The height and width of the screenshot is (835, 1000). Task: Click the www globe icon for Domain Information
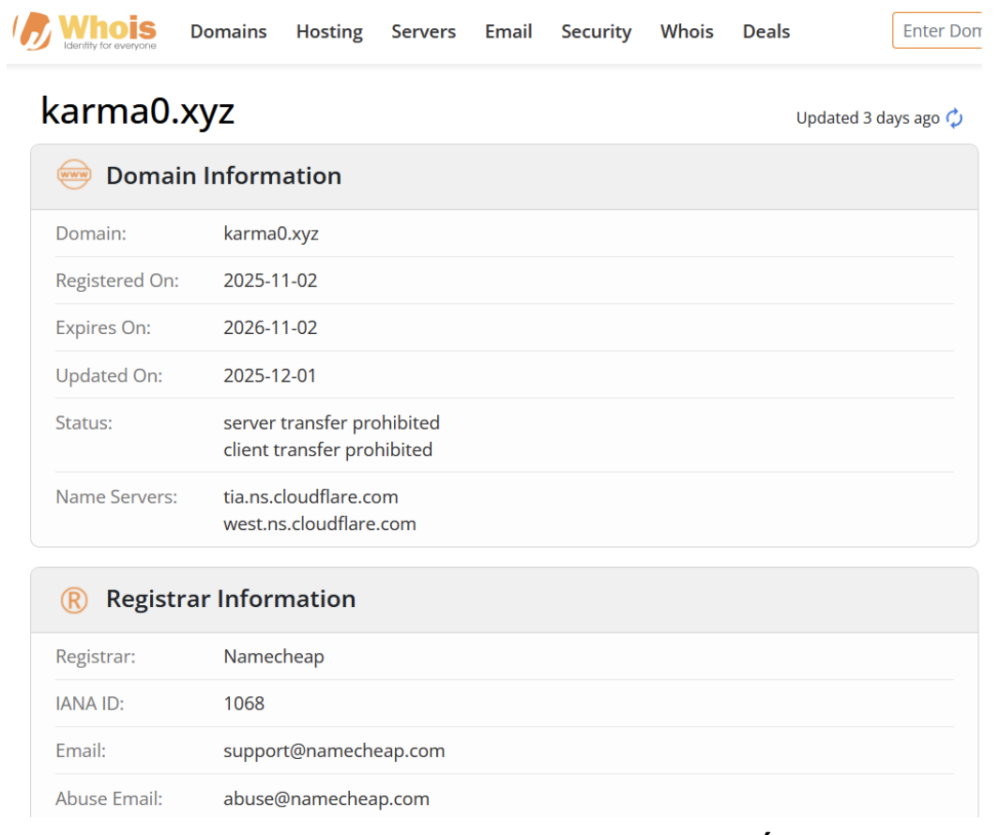[x=74, y=175]
